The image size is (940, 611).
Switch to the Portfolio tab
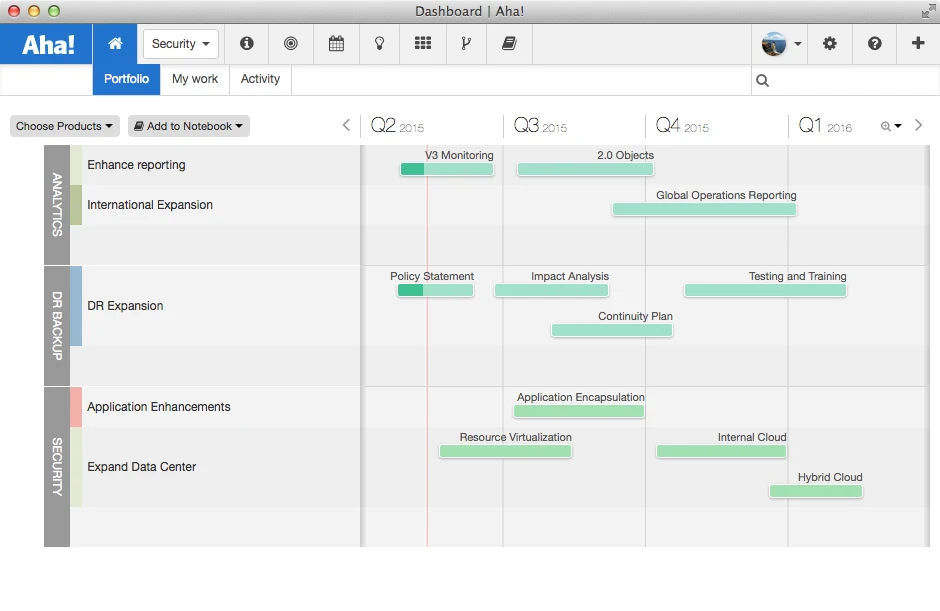(x=126, y=79)
